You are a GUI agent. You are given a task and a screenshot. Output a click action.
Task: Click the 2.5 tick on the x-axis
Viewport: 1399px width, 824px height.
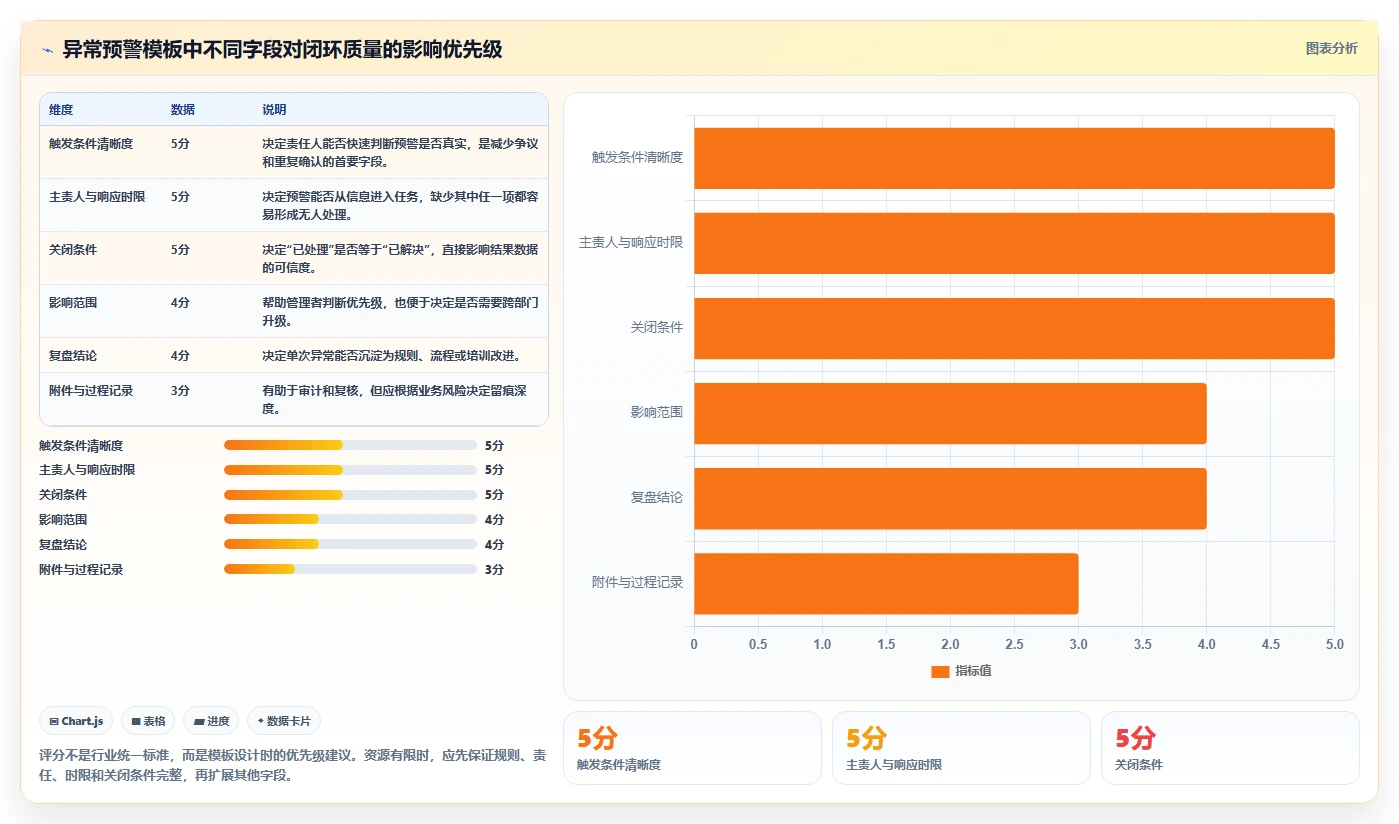point(1014,645)
